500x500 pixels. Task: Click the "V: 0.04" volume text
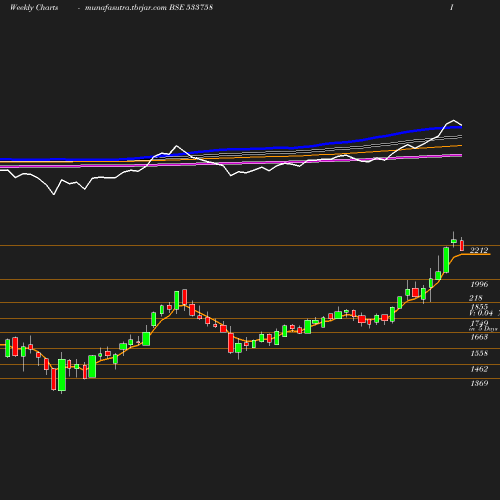(481, 313)
